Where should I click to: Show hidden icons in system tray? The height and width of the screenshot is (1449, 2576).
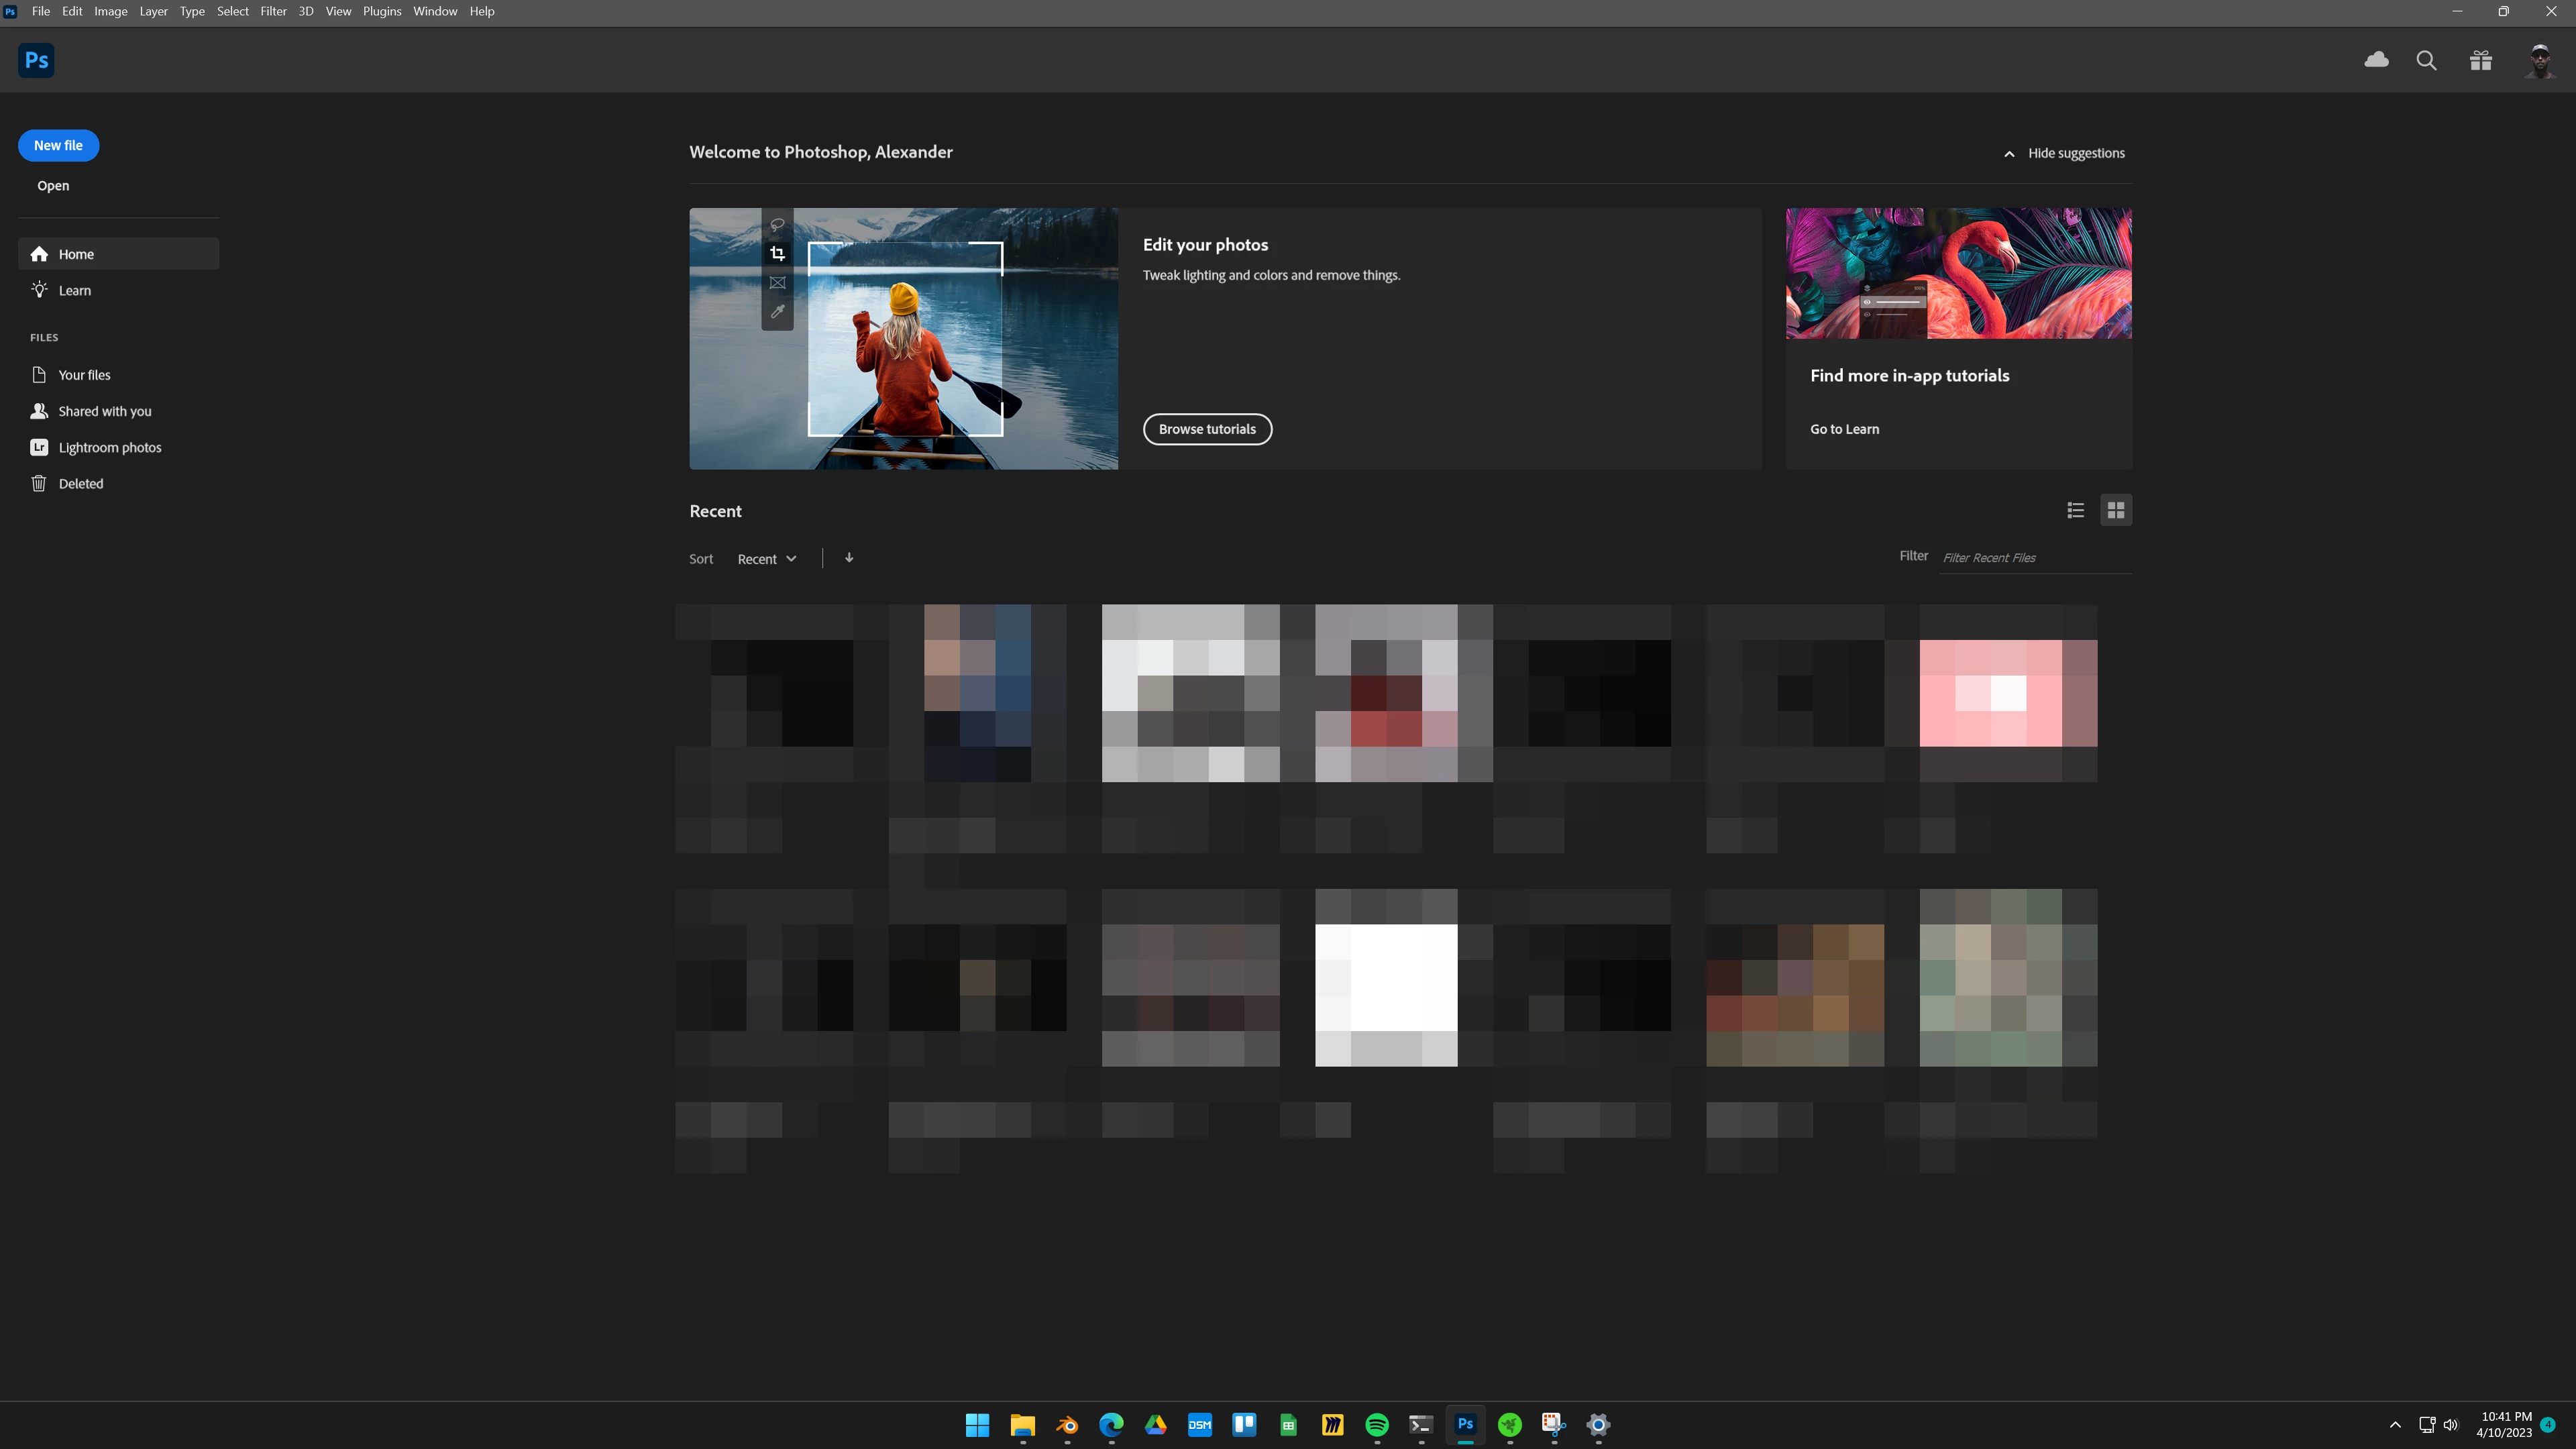(2395, 1425)
